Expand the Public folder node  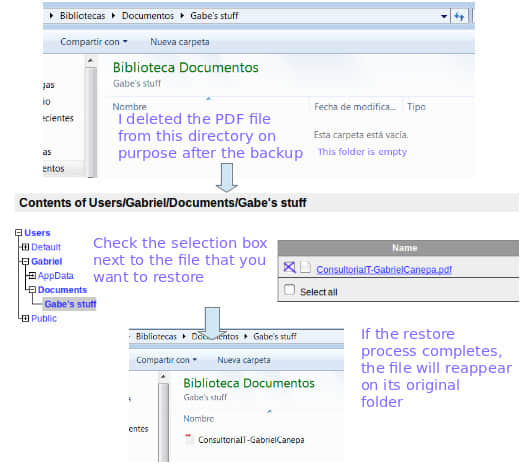25,318
